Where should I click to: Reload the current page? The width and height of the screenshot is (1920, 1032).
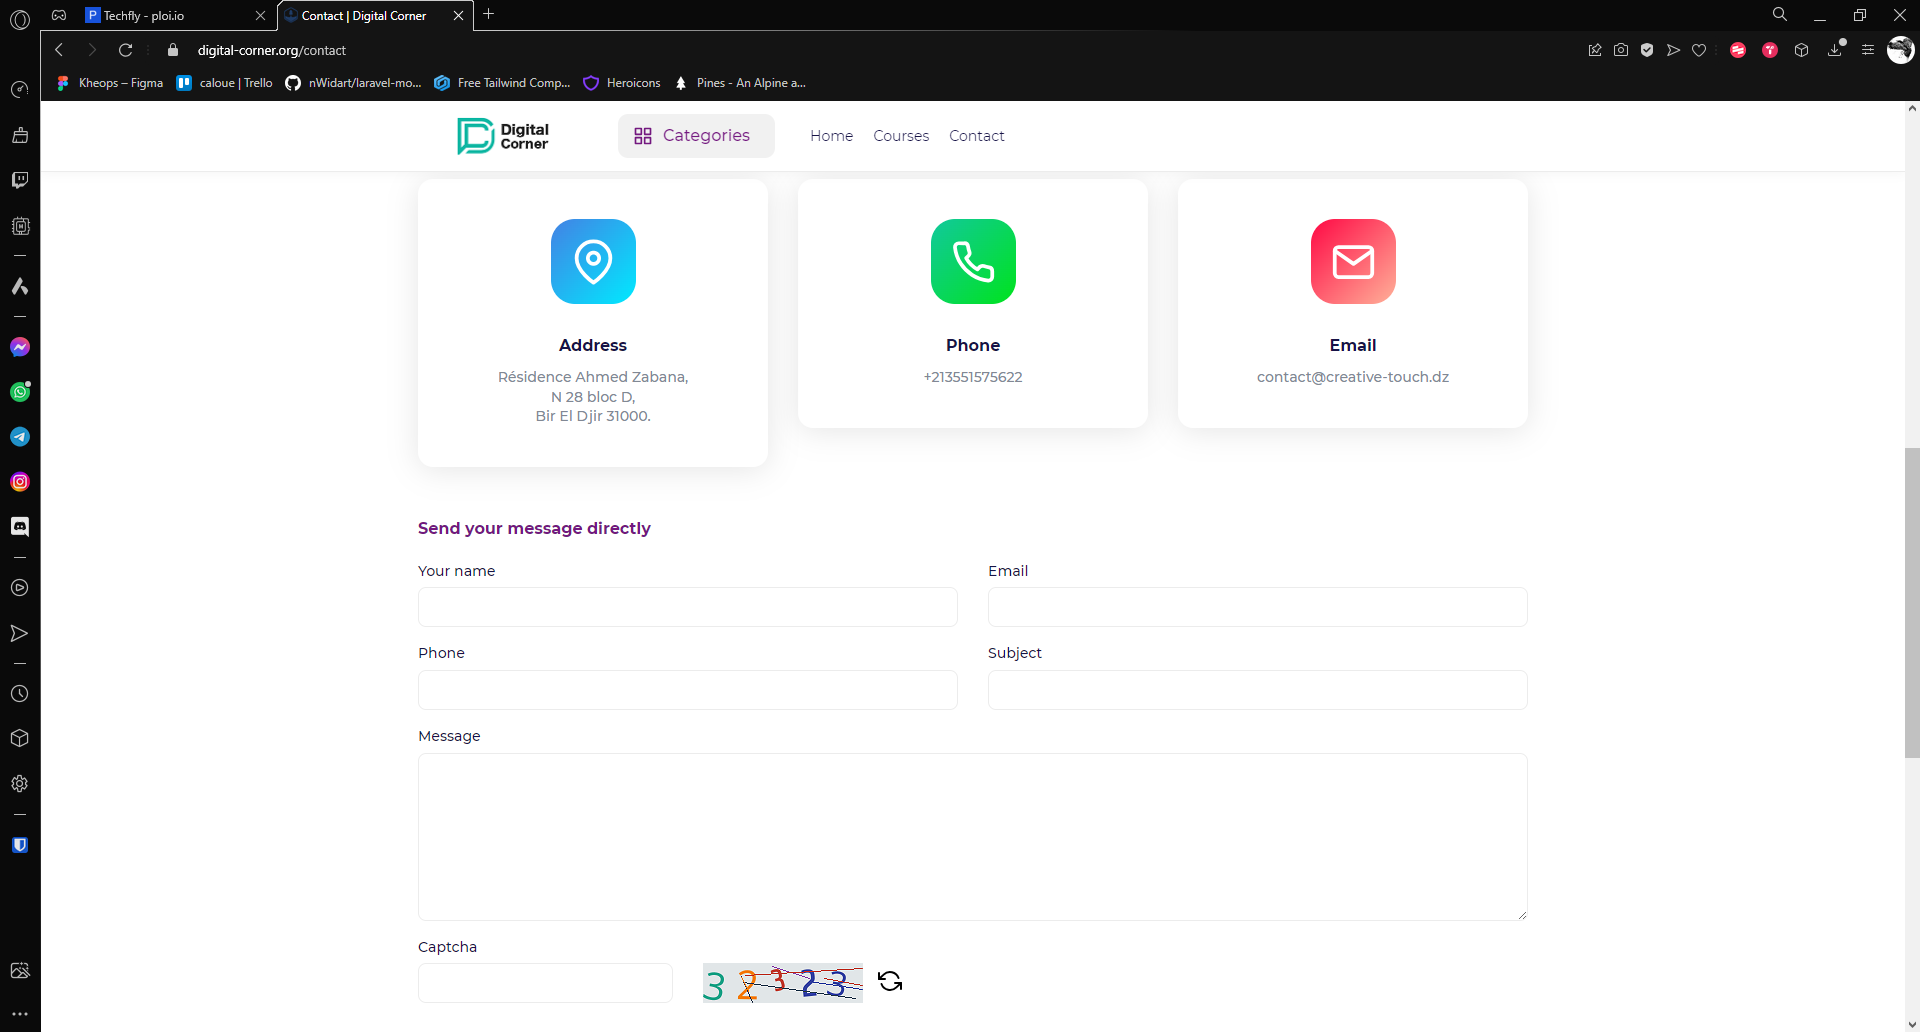[x=125, y=50]
